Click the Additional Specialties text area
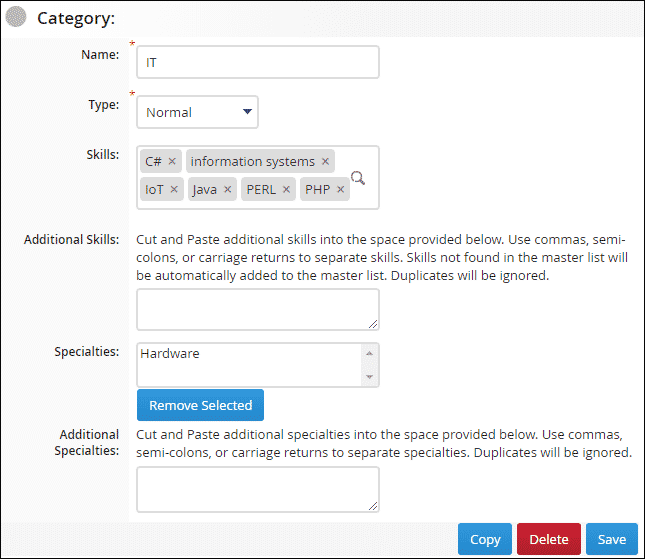This screenshot has width=645, height=559. point(258,489)
